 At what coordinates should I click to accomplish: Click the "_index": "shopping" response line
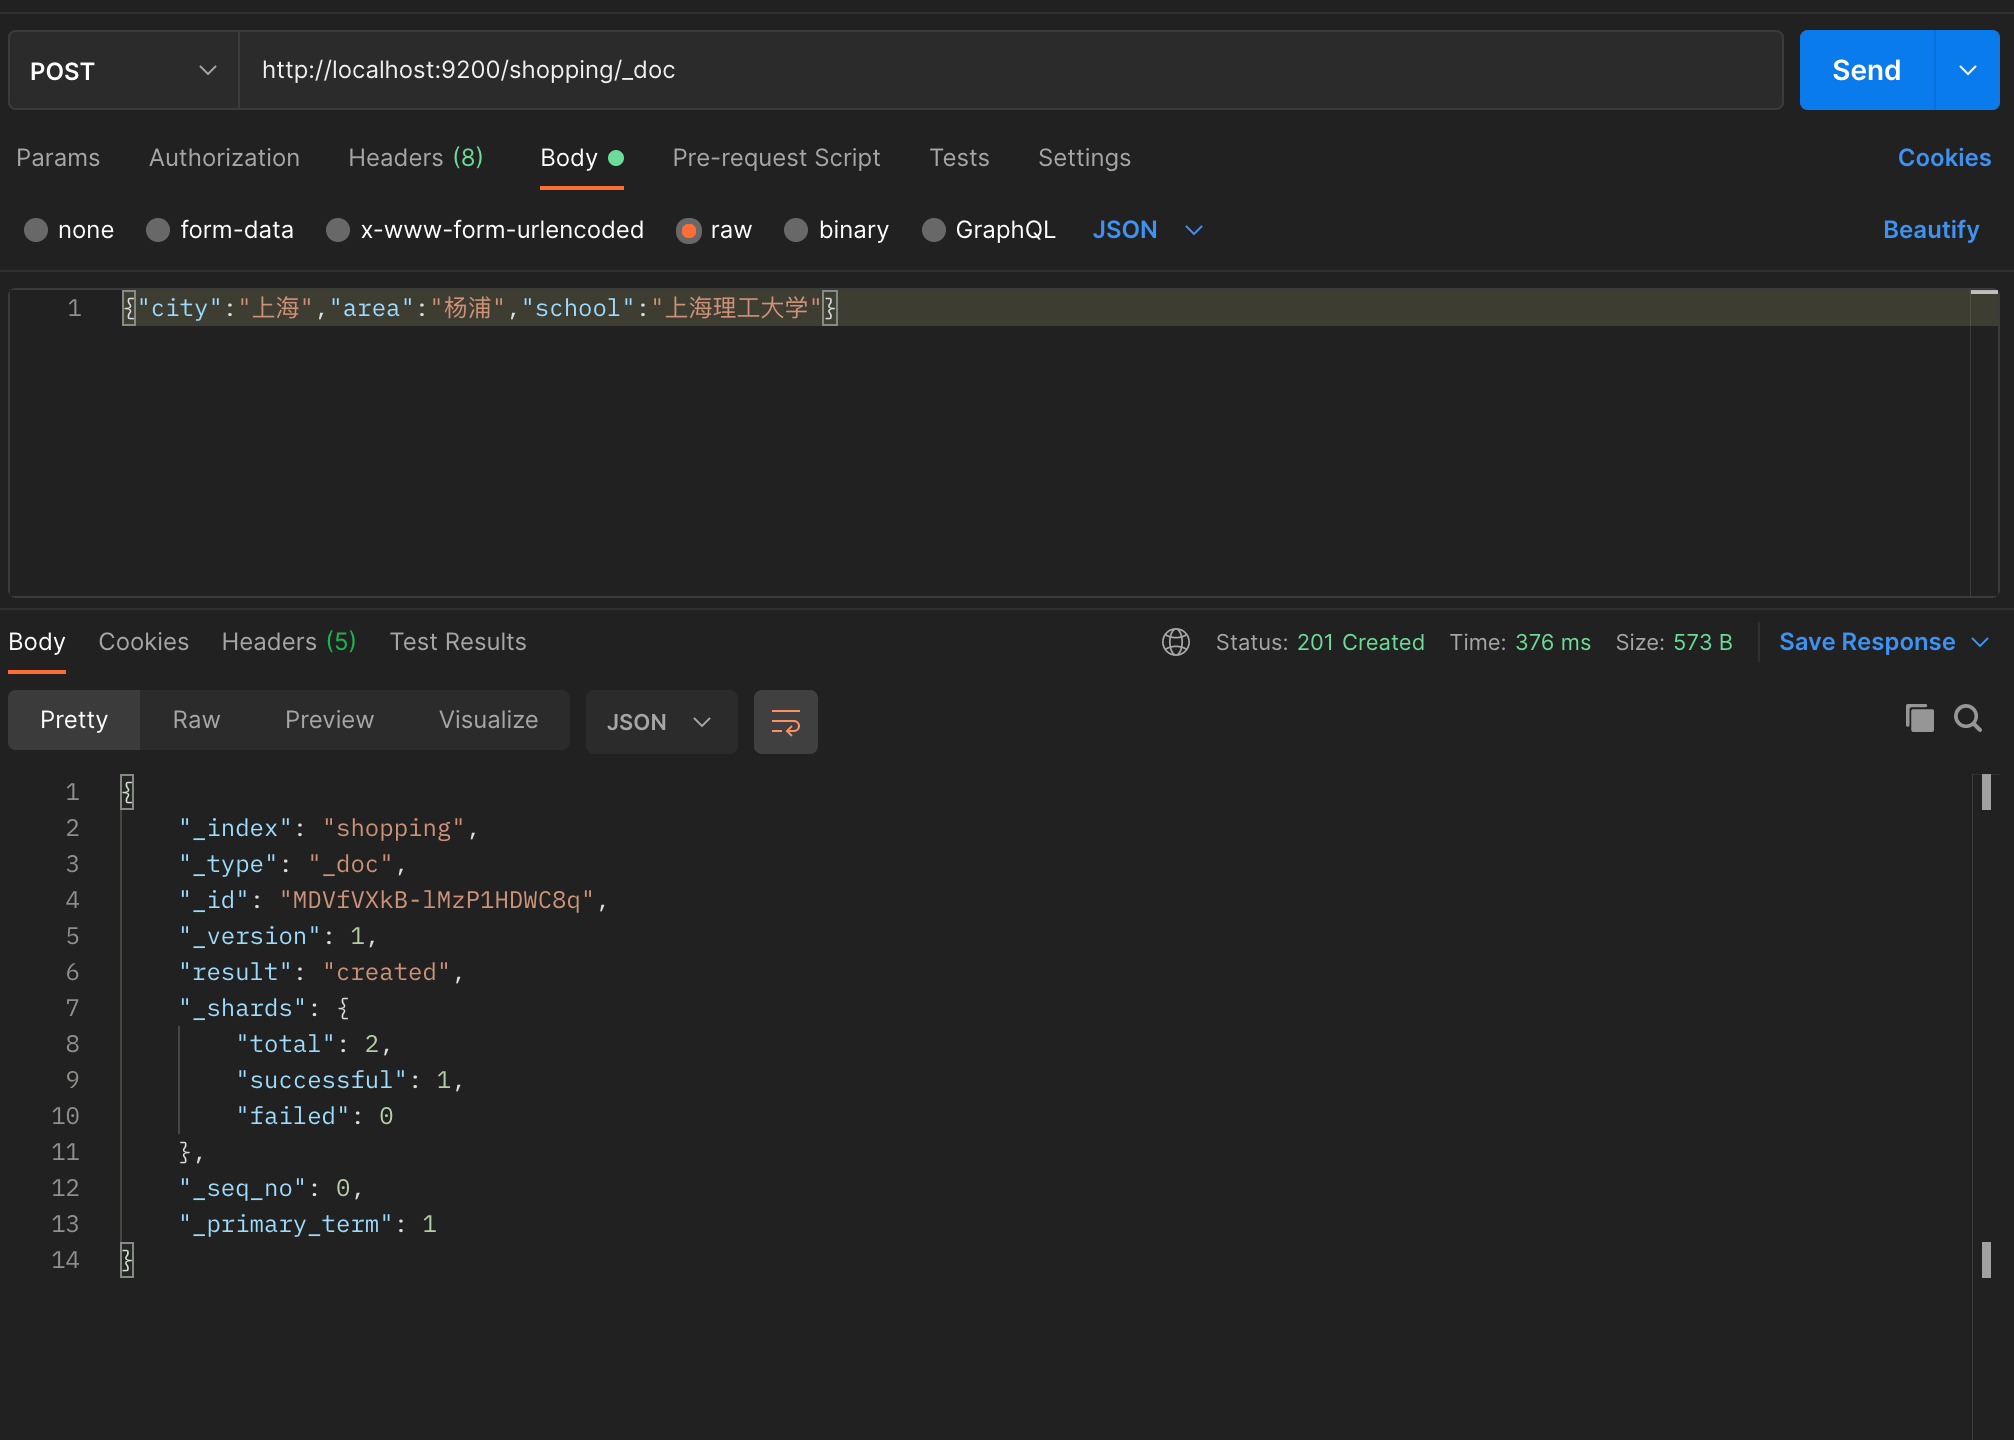coord(329,828)
